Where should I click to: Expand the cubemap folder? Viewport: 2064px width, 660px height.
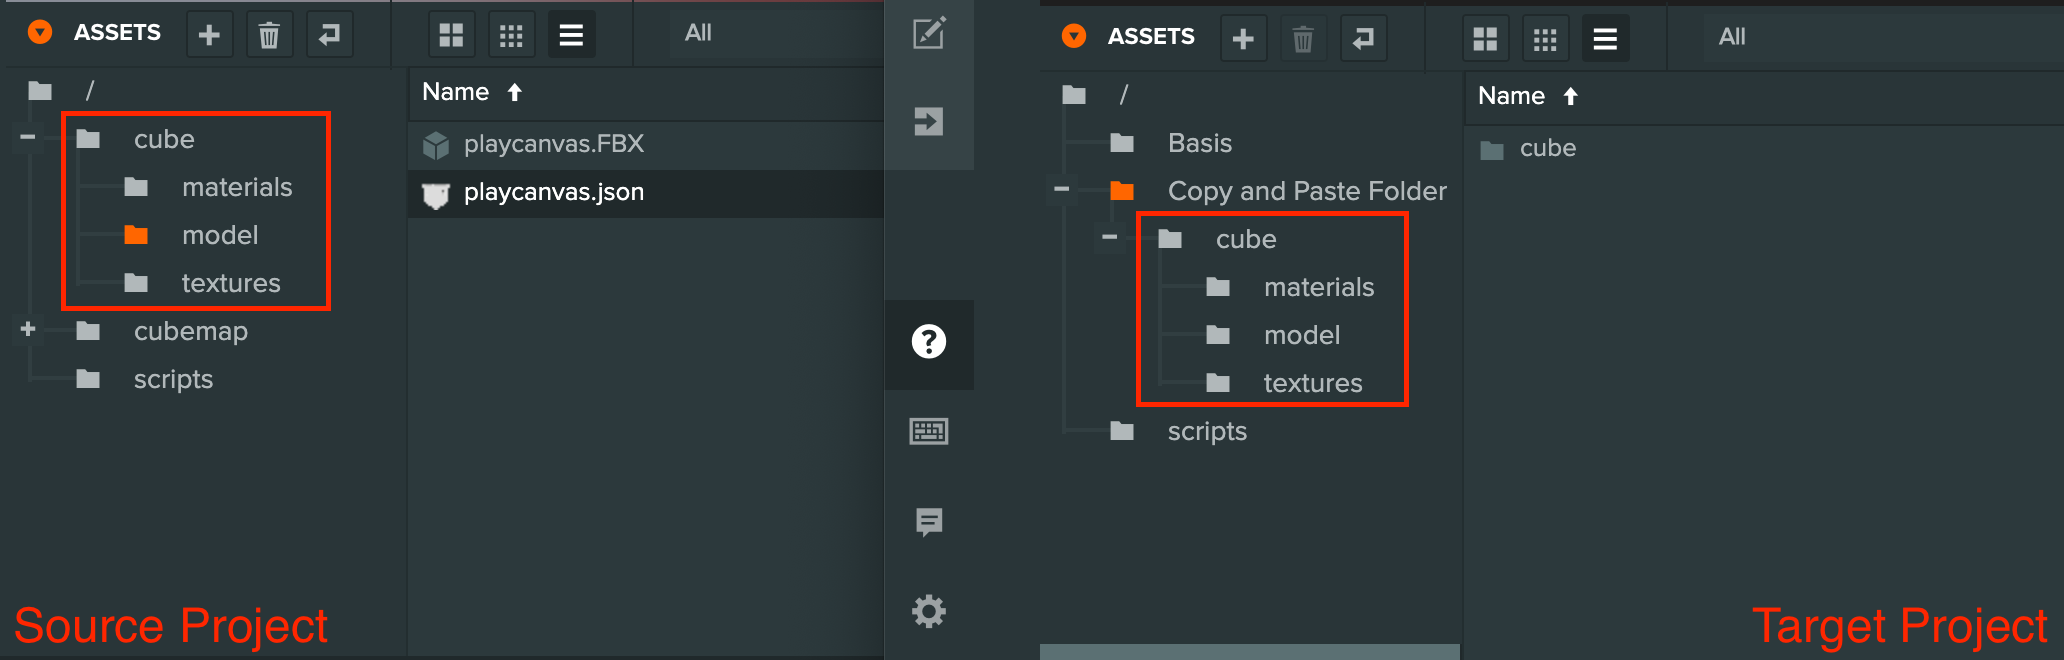pyautogui.click(x=28, y=329)
